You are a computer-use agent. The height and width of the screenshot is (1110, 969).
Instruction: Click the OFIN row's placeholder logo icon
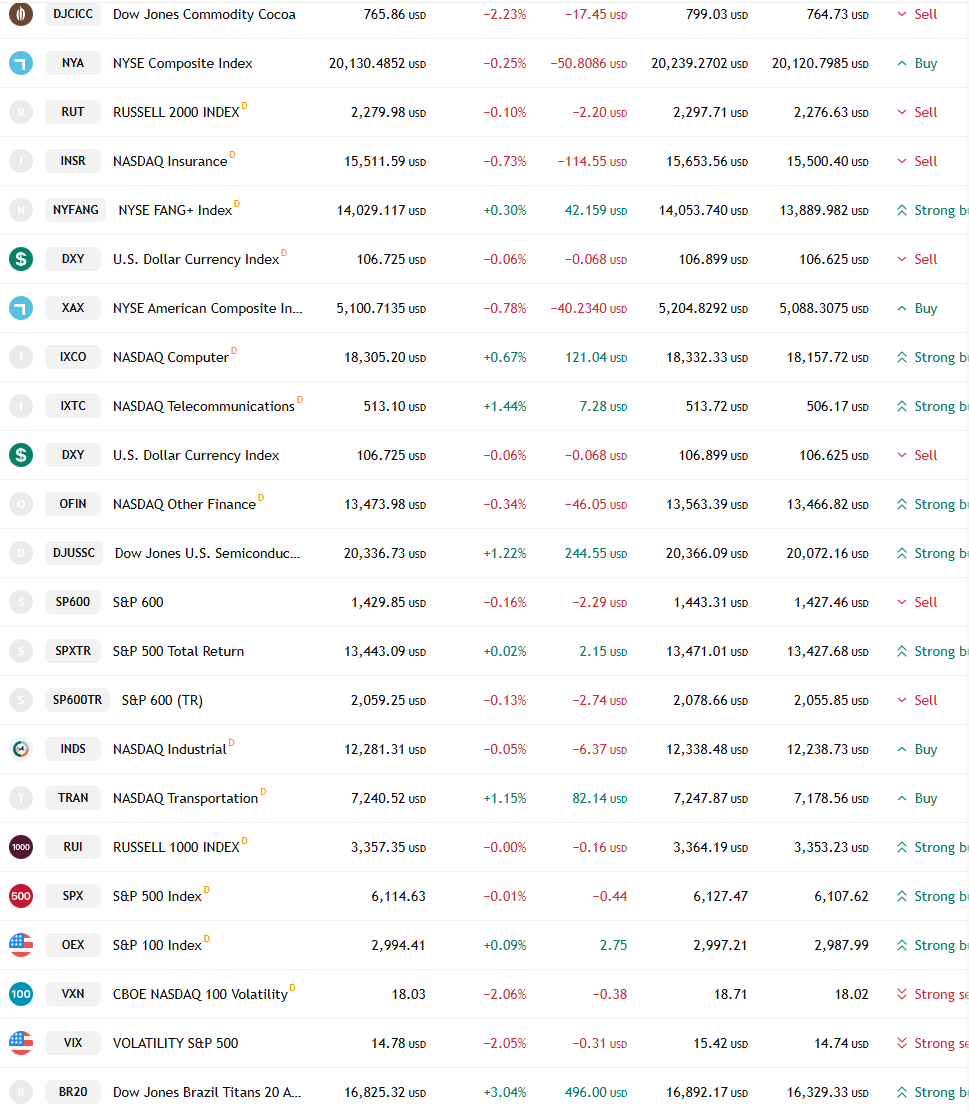tap(21, 504)
